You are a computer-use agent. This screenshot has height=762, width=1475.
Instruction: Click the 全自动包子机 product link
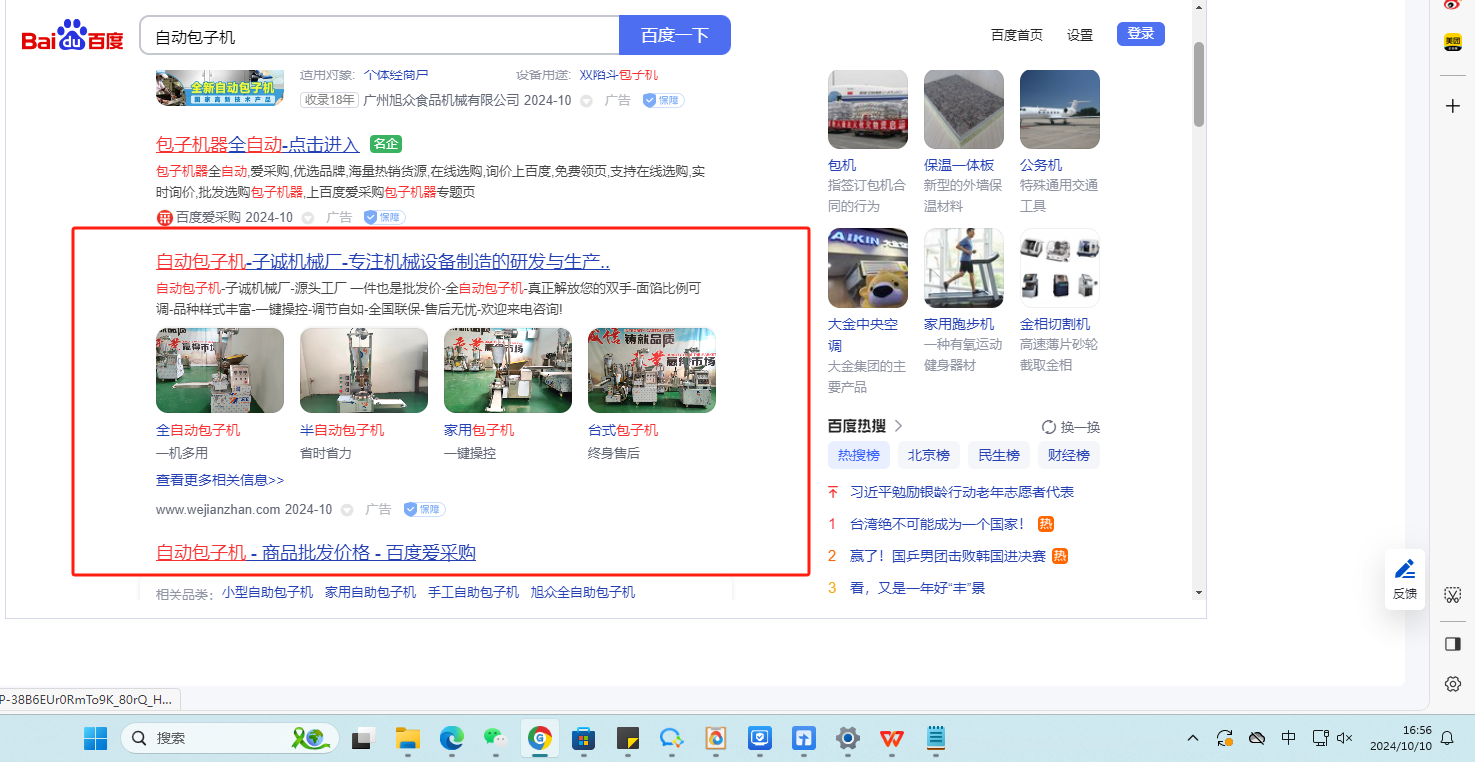click(x=198, y=430)
